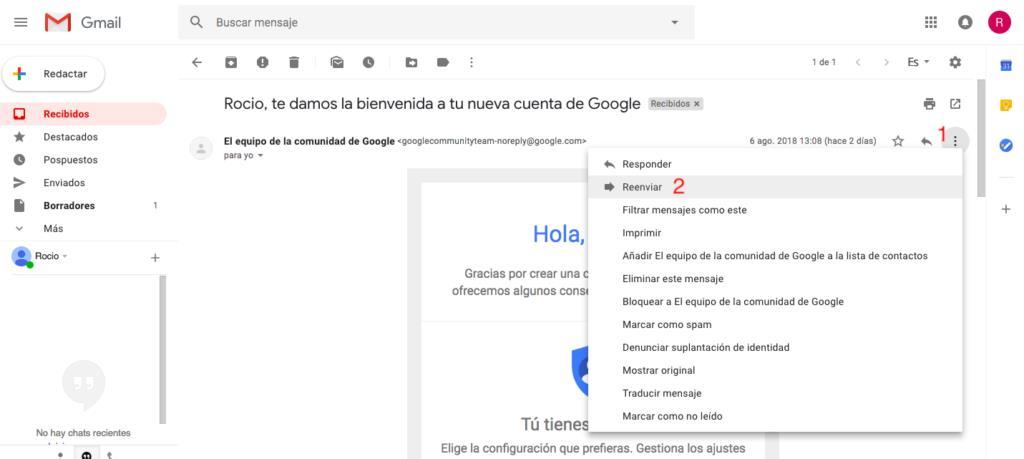Archive this conversation

tap(231, 63)
